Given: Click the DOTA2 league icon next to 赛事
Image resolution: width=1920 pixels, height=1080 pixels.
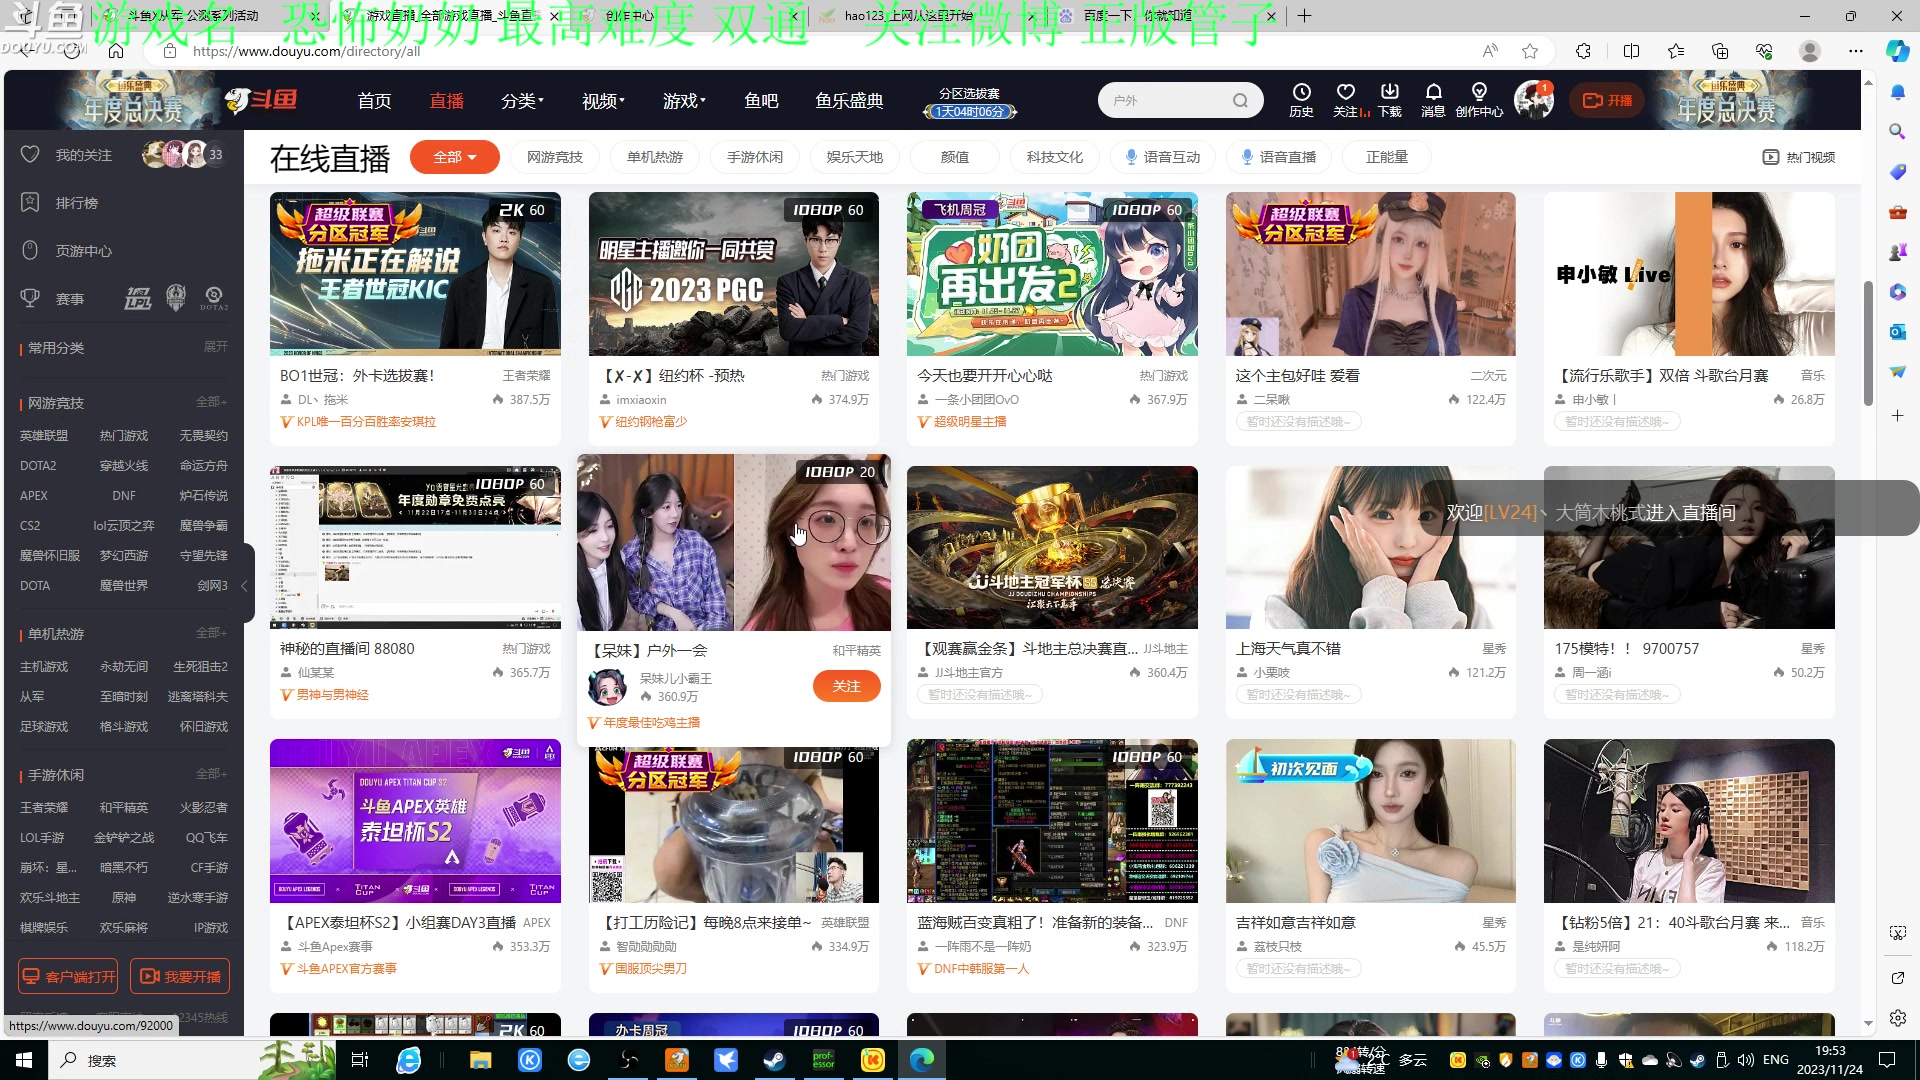Looking at the screenshot, I should [x=214, y=298].
